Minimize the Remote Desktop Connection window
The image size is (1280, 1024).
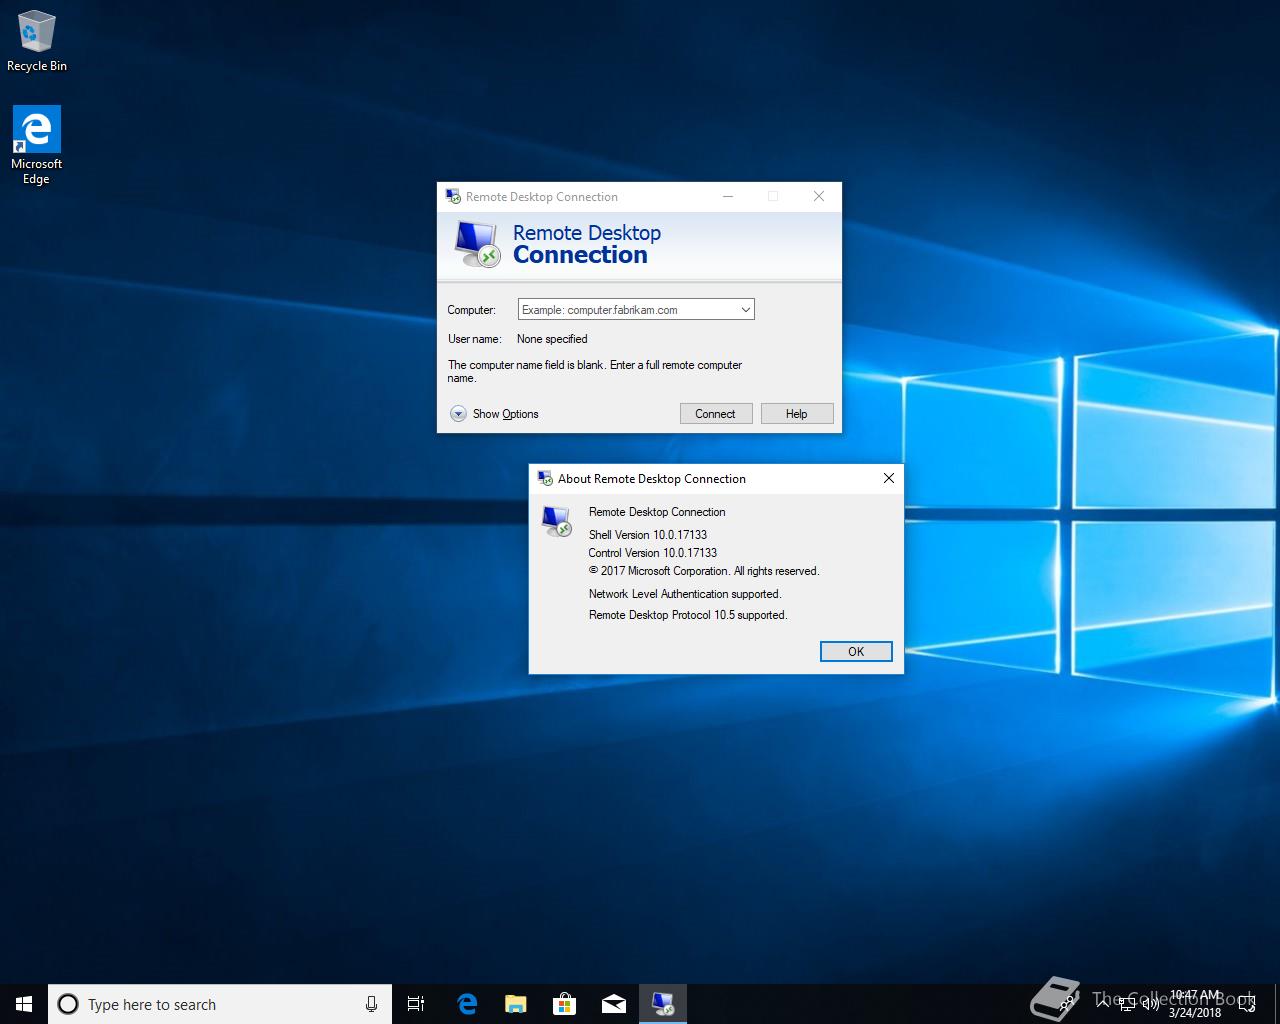pyautogui.click(x=728, y=196)
